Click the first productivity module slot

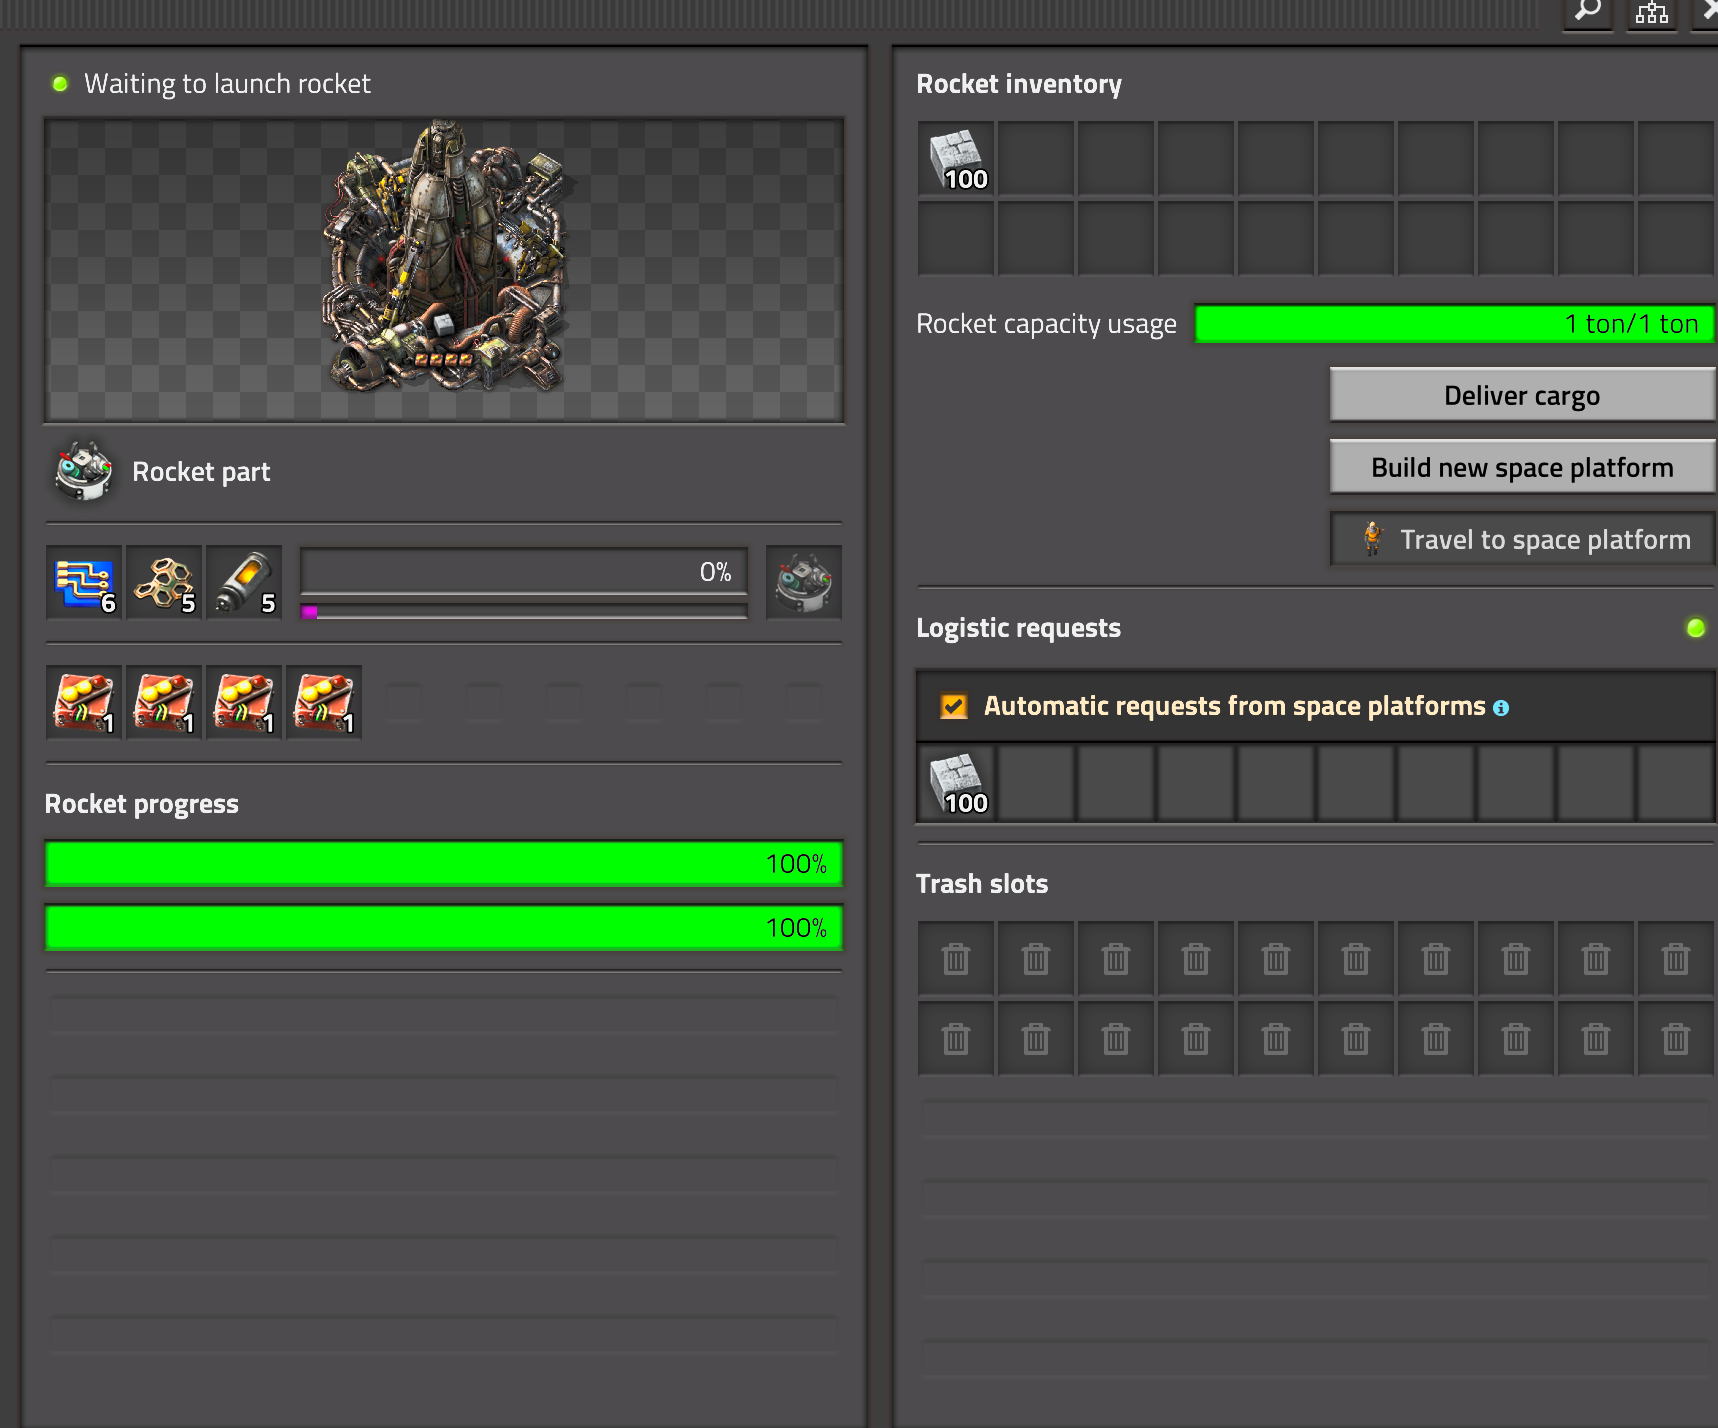(x=84, y=702)
